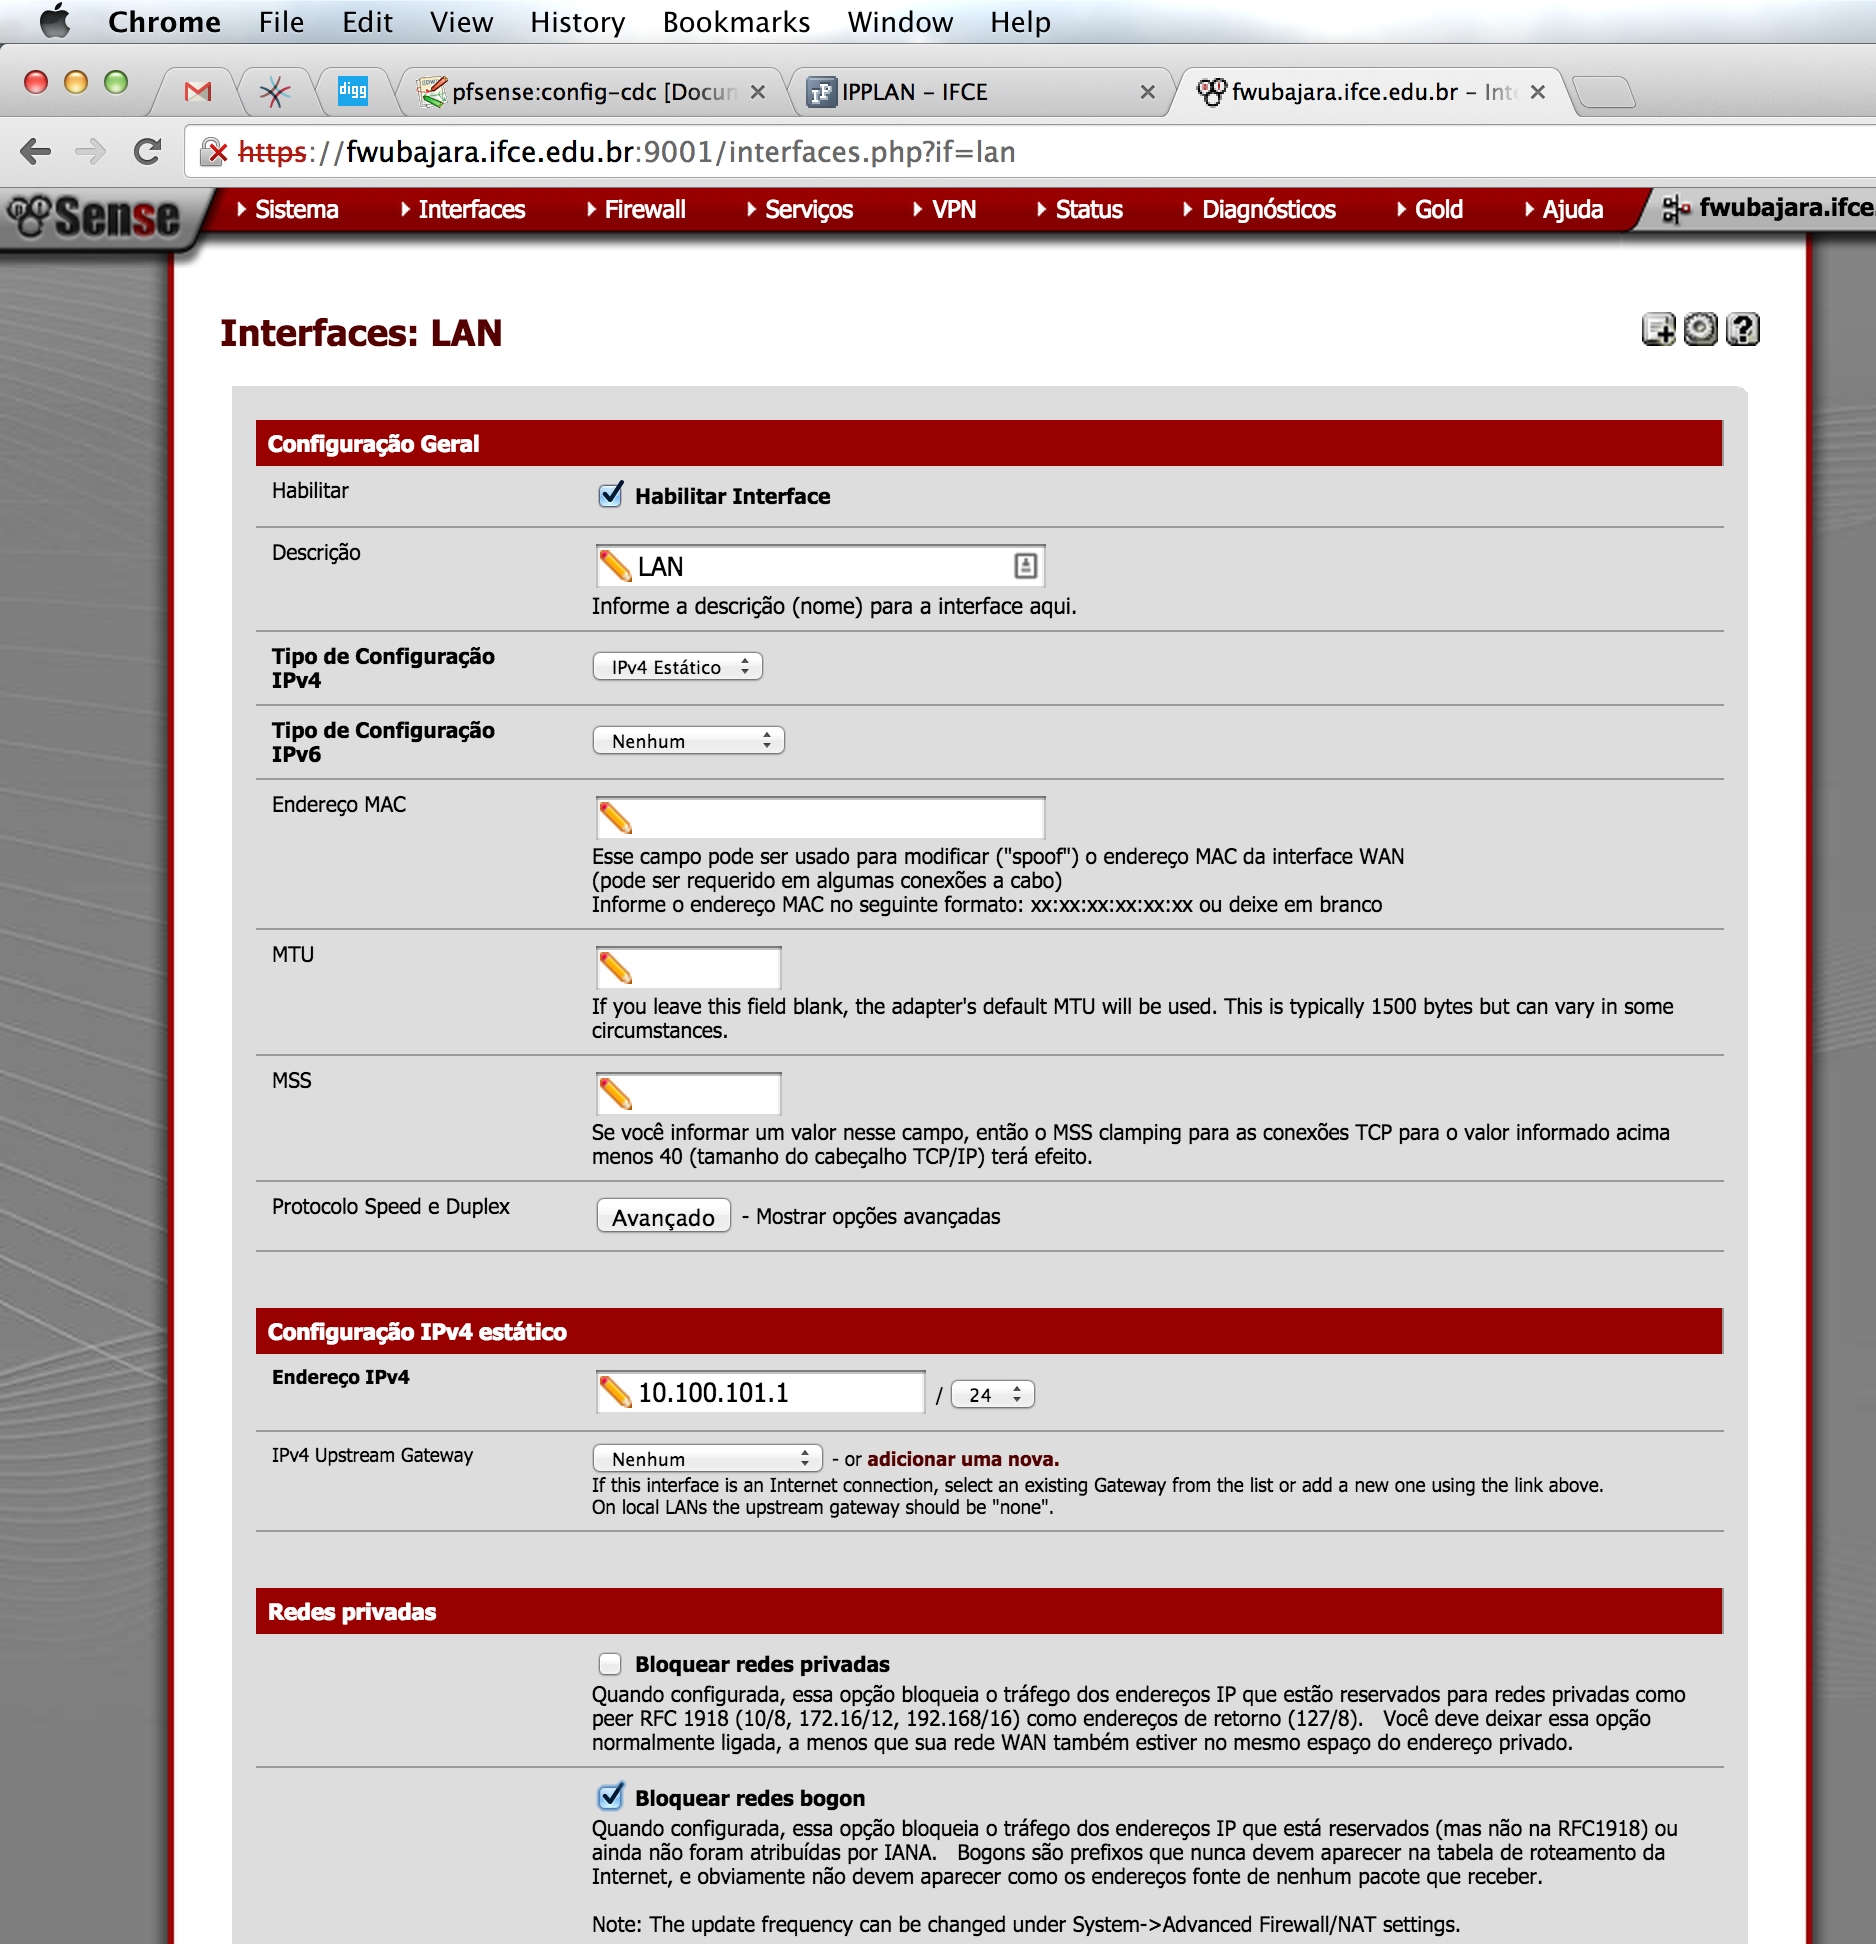This screenshot has height=1944, width=1876.
Task: Click the pencil icon in MSS field
Action: click(x=615, y=1094)
